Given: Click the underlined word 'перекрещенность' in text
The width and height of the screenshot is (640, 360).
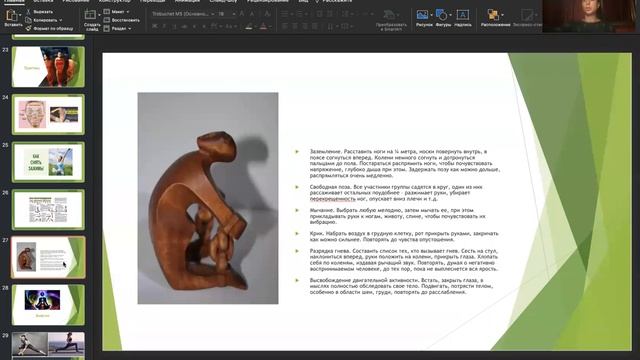Looking at the screenshot, I should [x=333, y=199].
